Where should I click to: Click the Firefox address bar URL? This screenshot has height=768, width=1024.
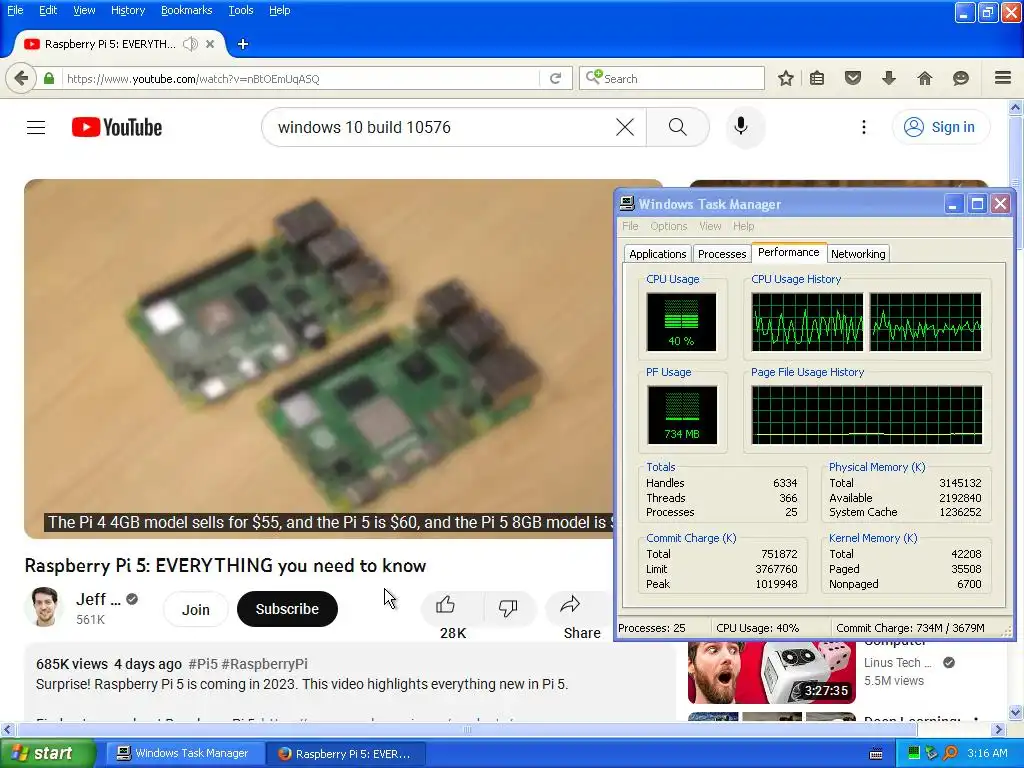pos(300,78)
